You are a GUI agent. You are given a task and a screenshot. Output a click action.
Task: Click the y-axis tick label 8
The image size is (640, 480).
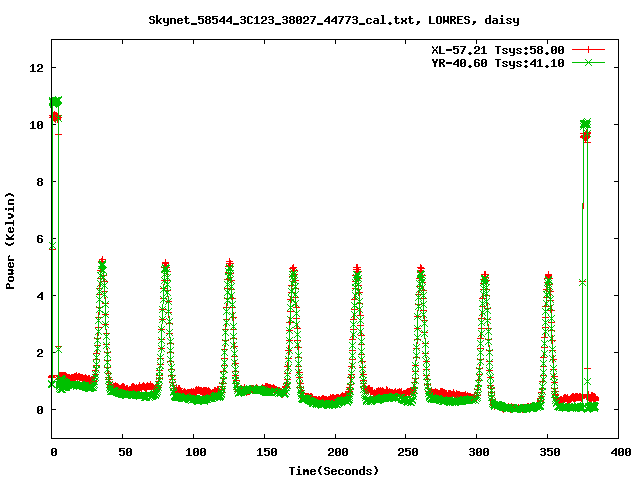(40, 182)
